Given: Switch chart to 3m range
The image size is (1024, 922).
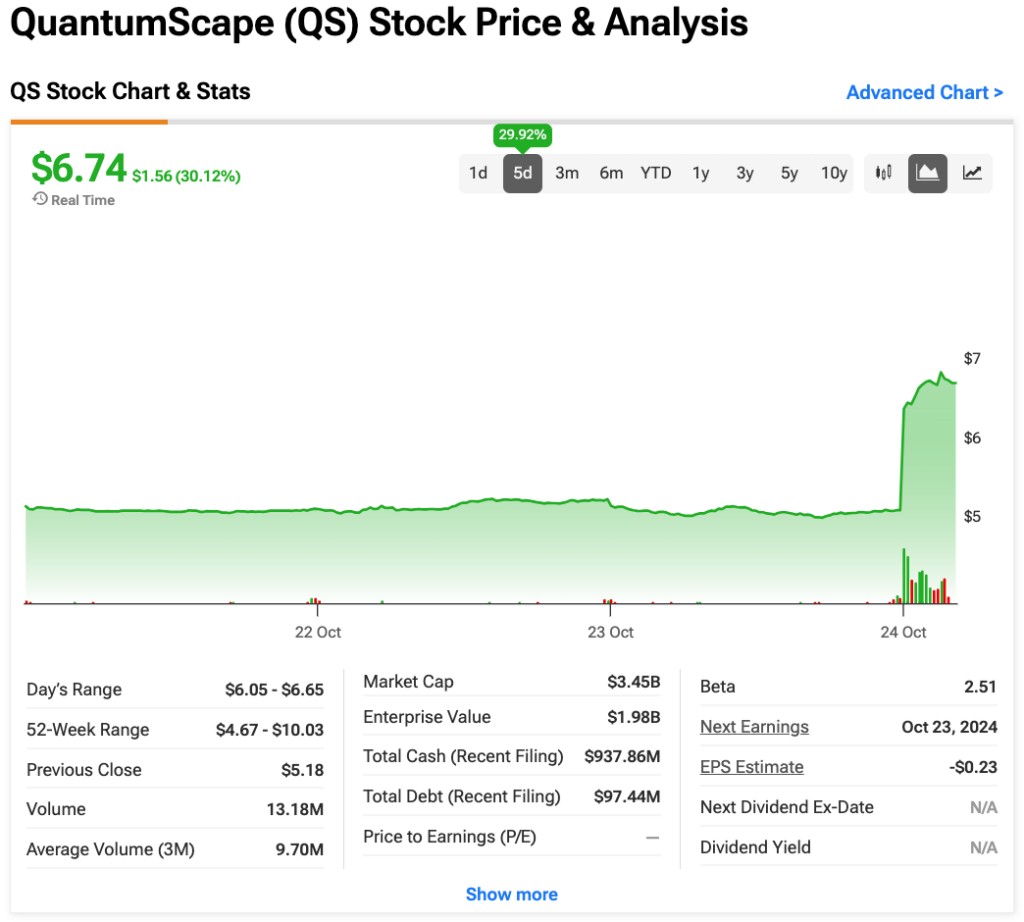Looking at the screenshot, I should pyautogui.click(x=566, y=173).
